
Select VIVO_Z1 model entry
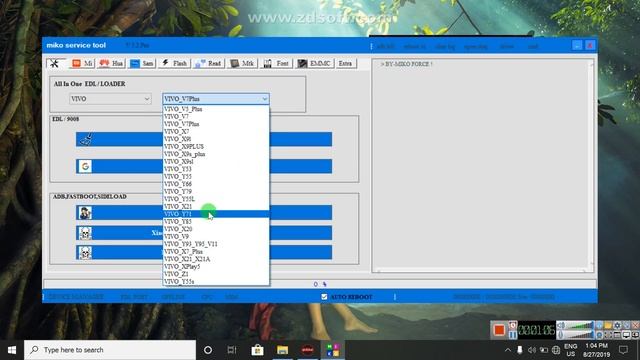(x=216, y=274)
